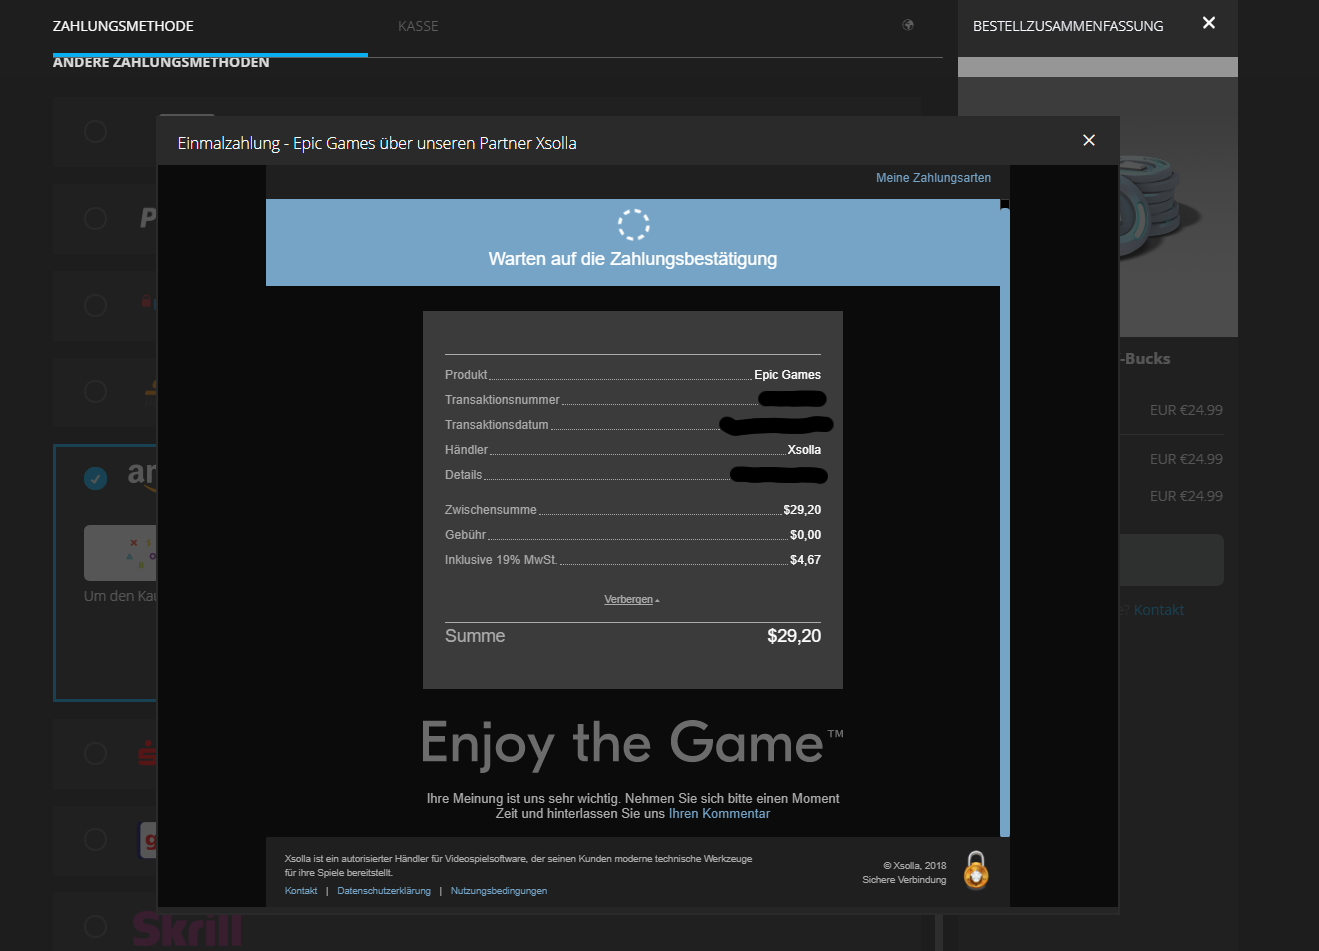The image size is (1319, 951).
Task: Click the Sichere Verbindung text
Action: tap(904, 880)
